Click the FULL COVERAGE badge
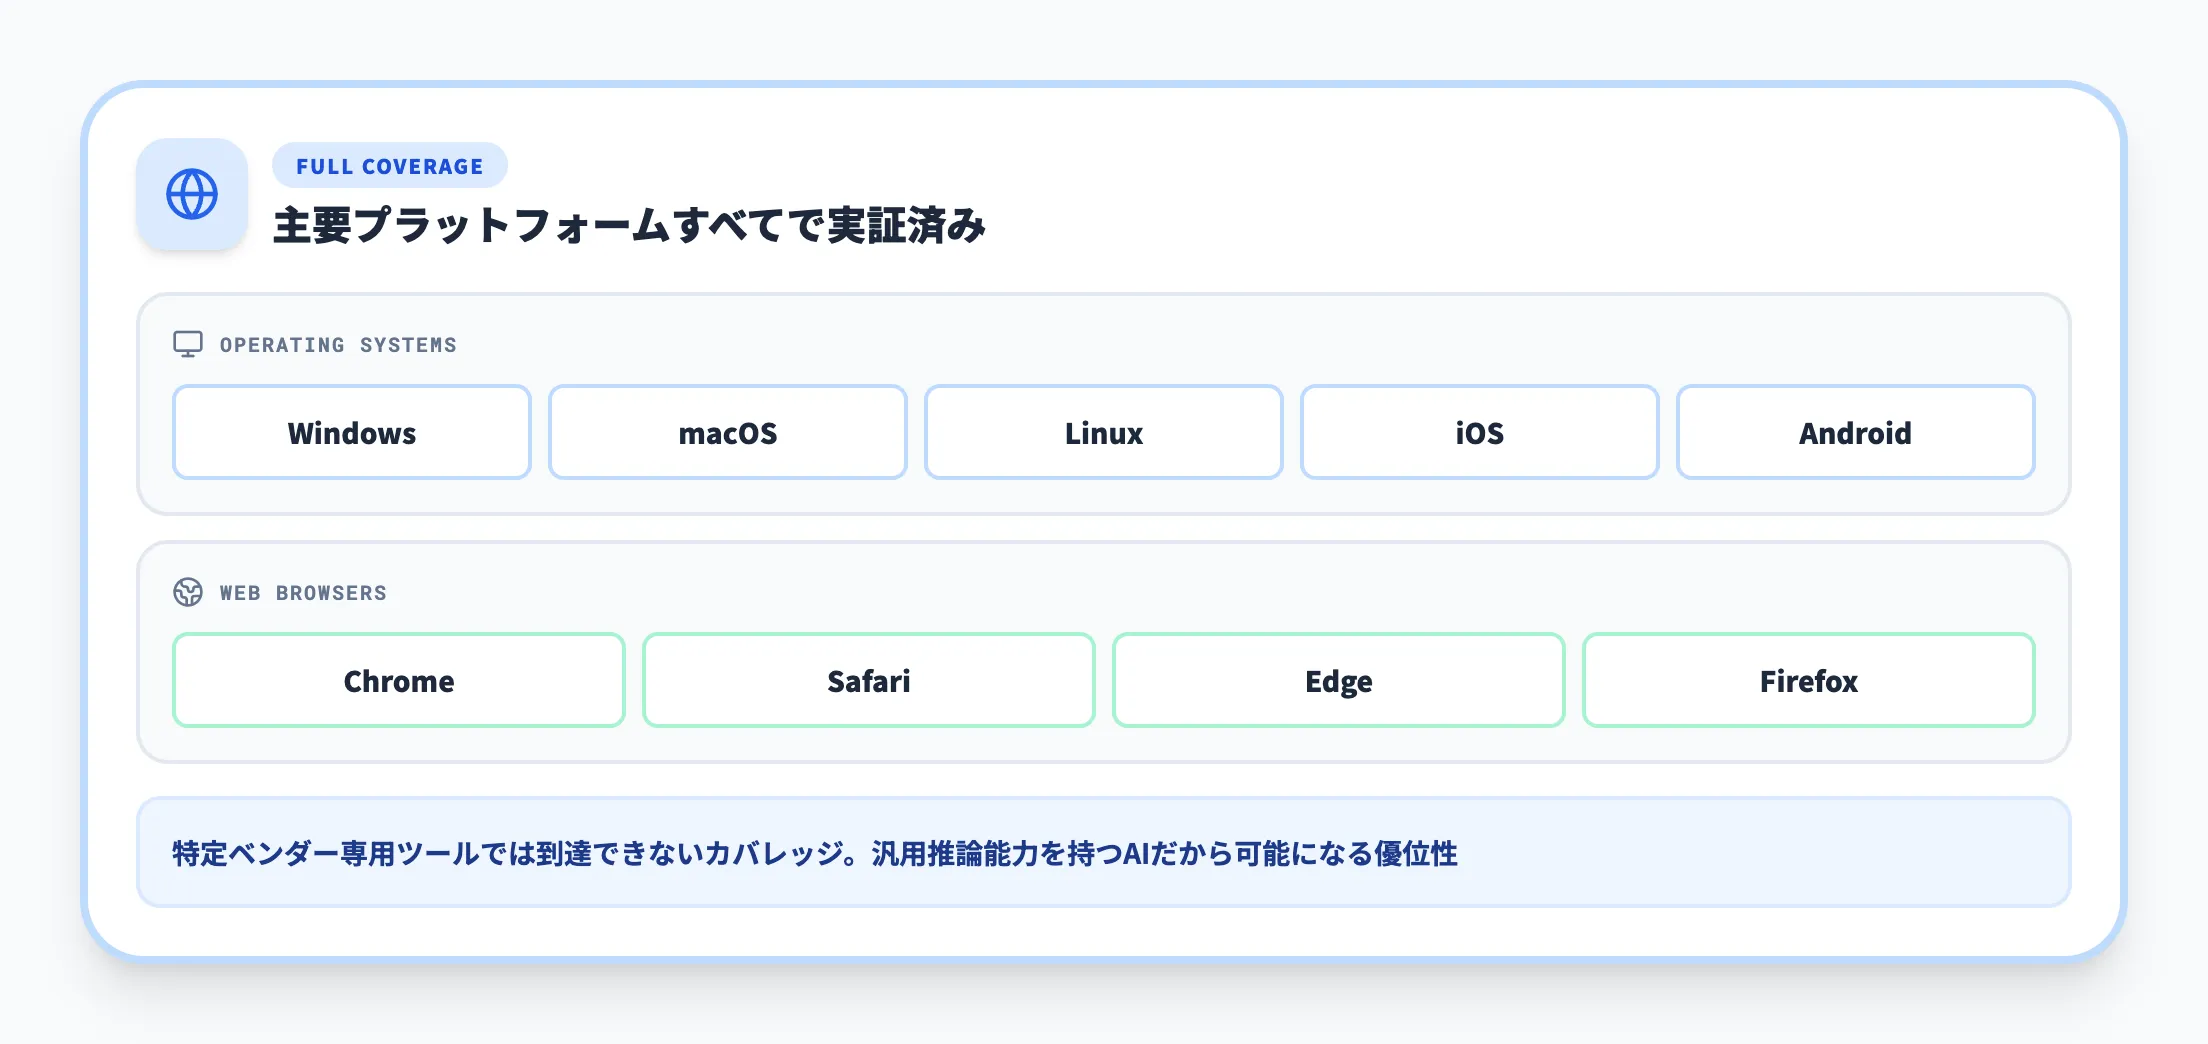The height and width of the screenshot is (1044, 2208). pos(389,165)
